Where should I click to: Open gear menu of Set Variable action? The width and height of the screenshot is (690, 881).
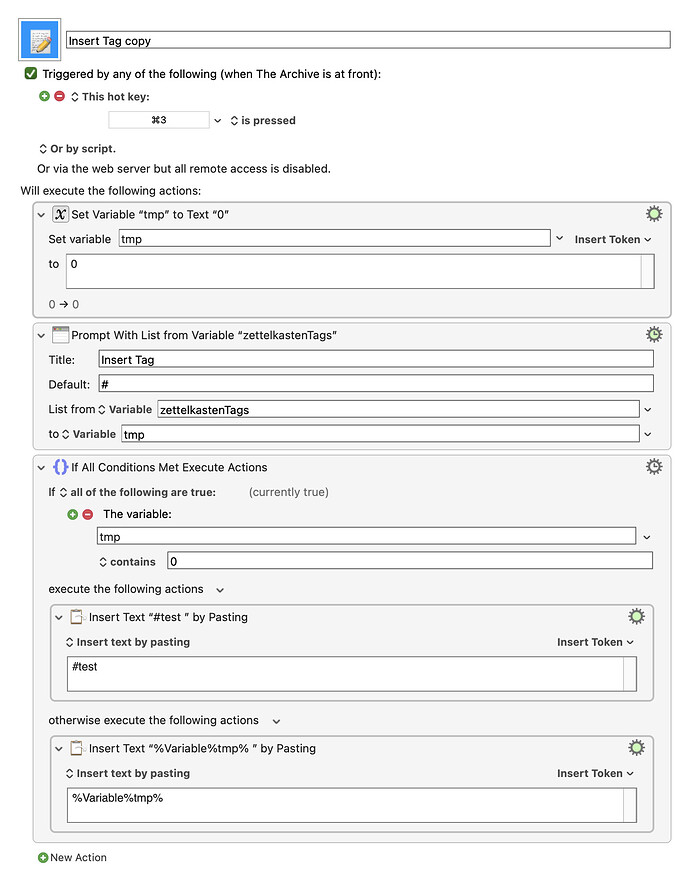click(653, 214)
